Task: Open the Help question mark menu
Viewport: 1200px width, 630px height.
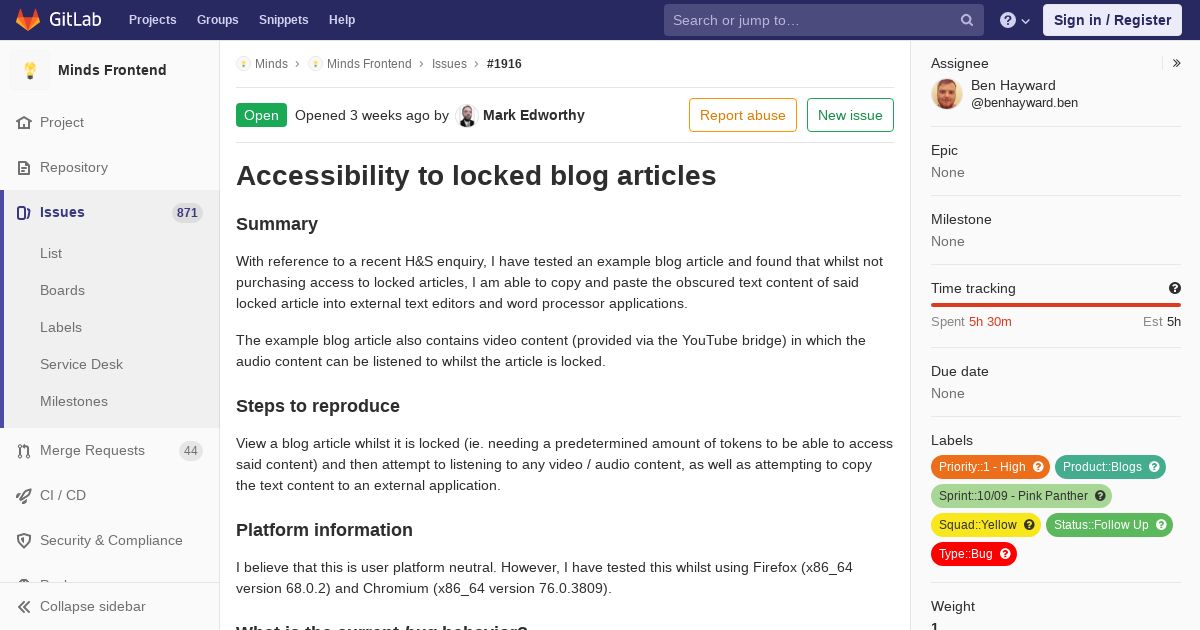Action: click(1015, 20)
